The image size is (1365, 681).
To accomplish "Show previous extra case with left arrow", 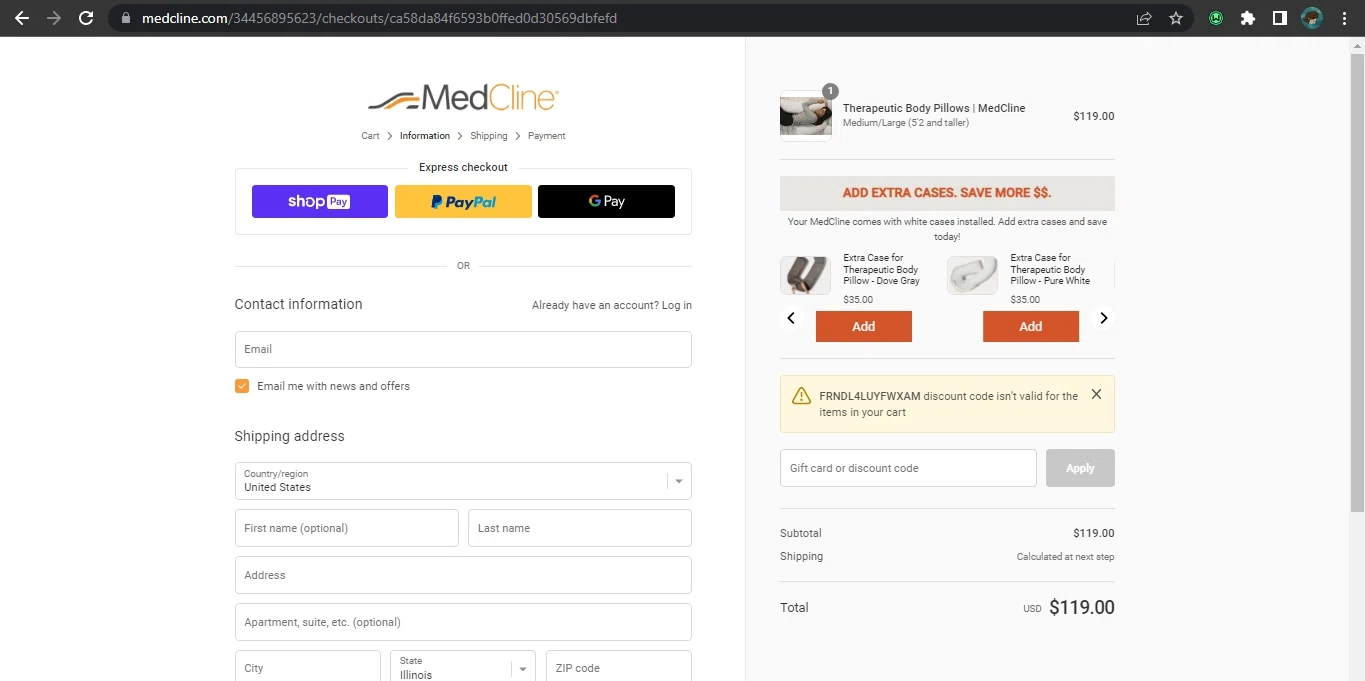I will click(x=791, y=318).
